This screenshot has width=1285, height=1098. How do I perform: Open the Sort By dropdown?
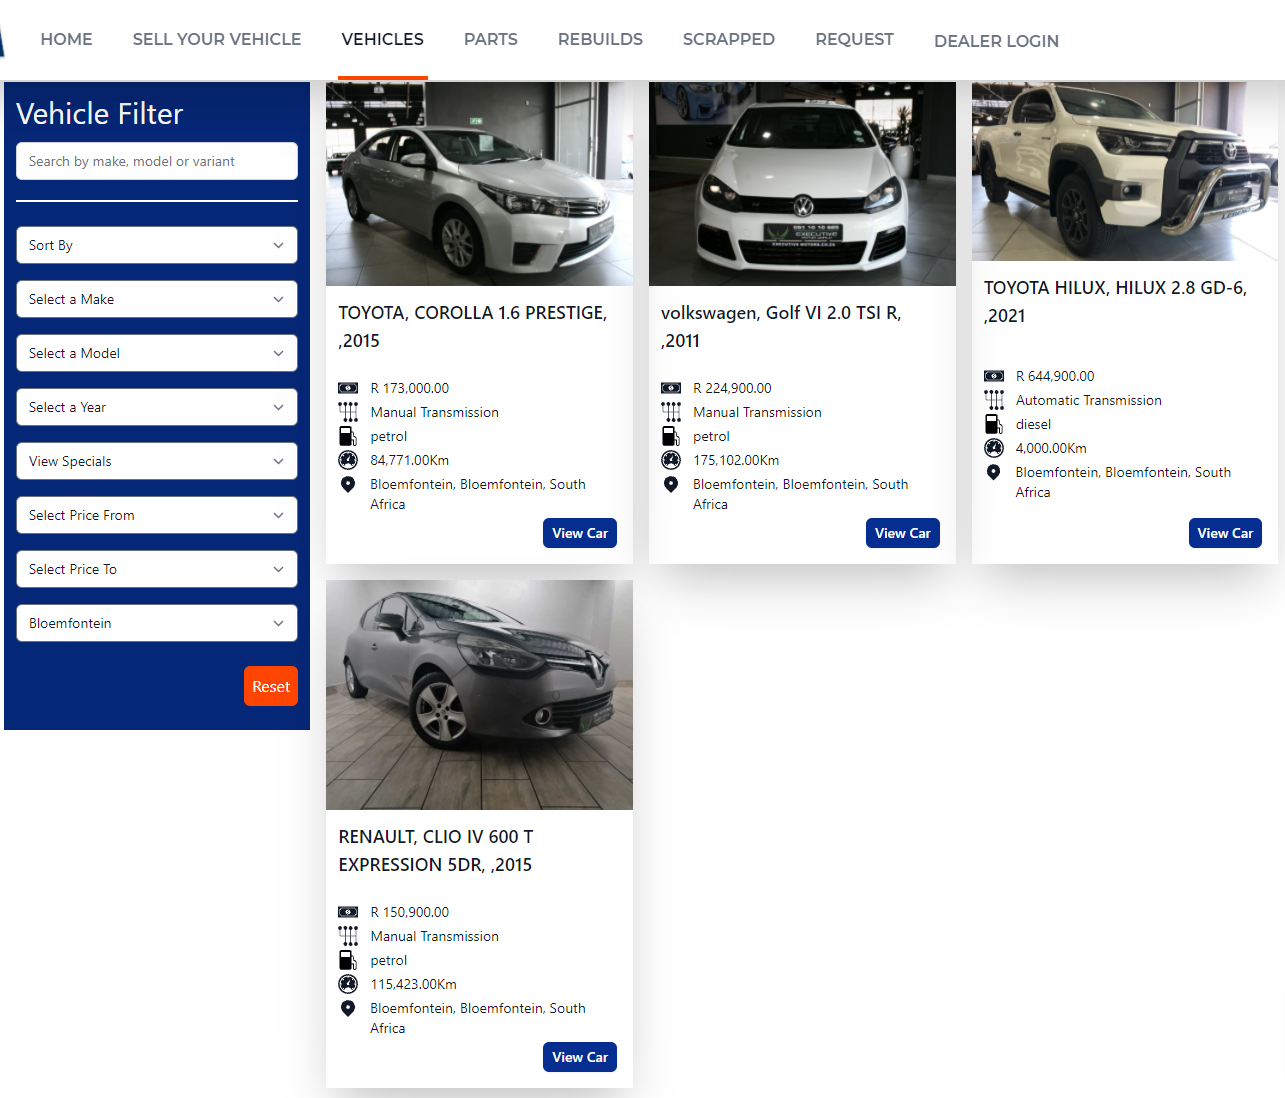157,245
